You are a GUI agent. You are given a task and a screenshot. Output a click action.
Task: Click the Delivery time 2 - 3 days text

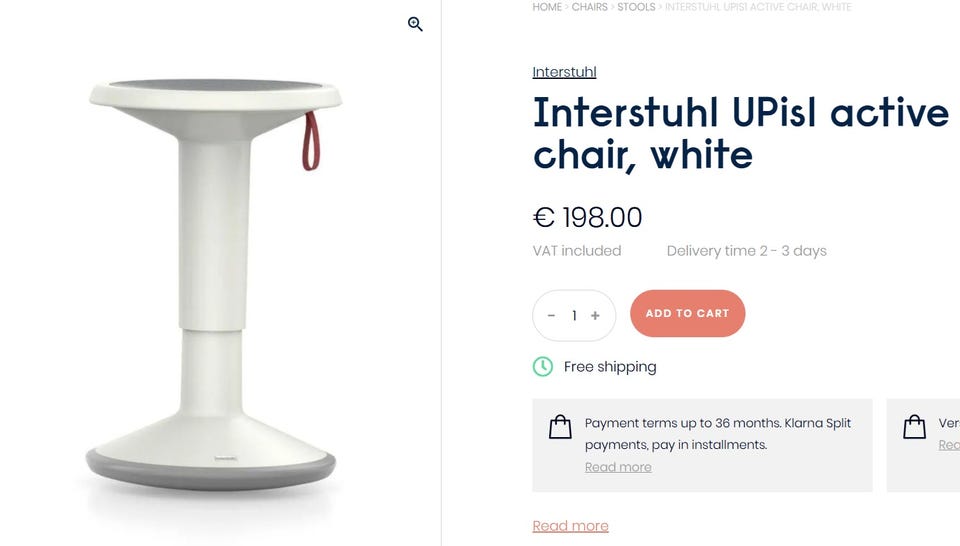pyautogui.click(x=746, y=251)
